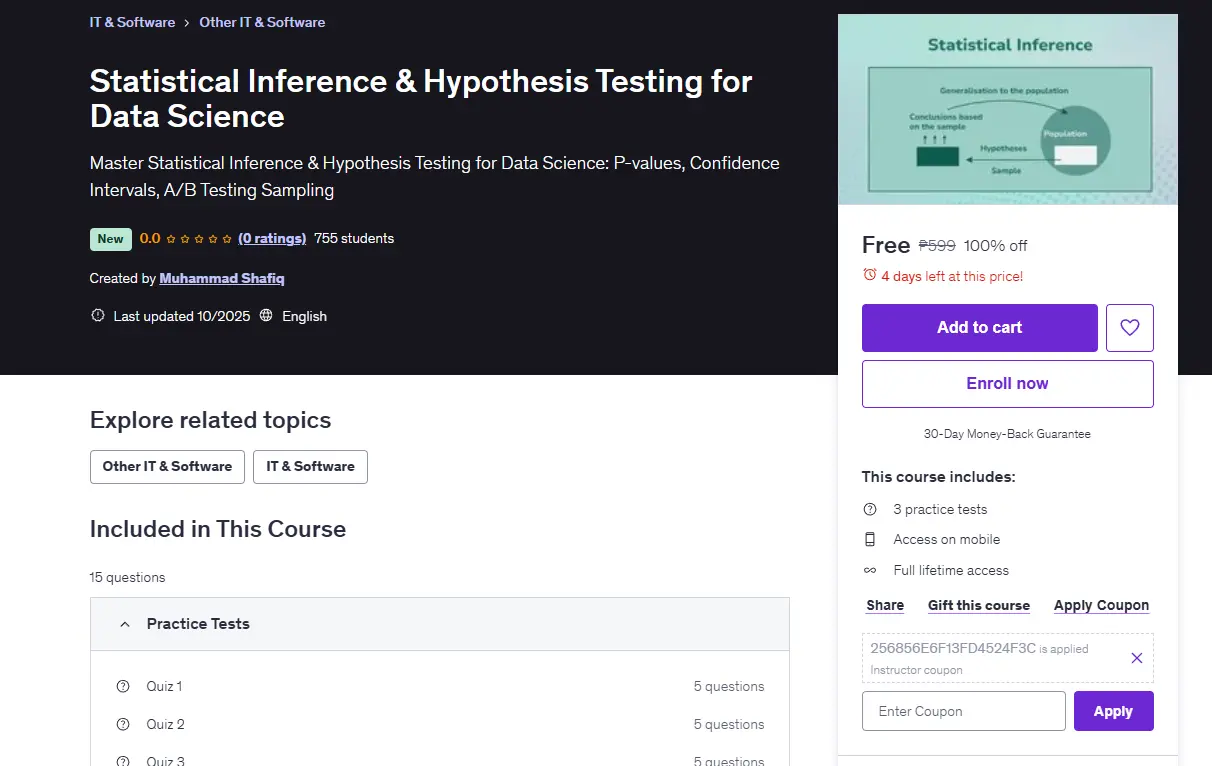The image size is (1212, 766).
Task: Select Other IT & Software topic chip
Action: point(167,466)
